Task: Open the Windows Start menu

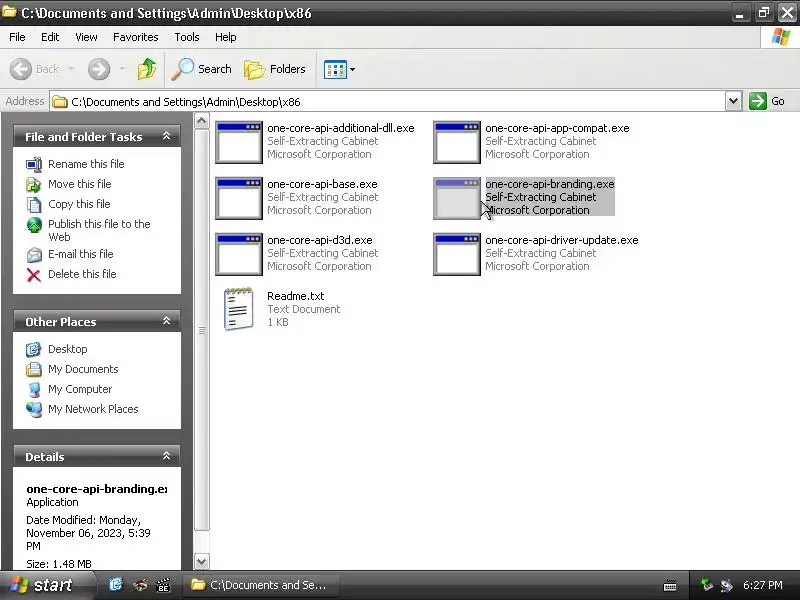Action: 47,585
